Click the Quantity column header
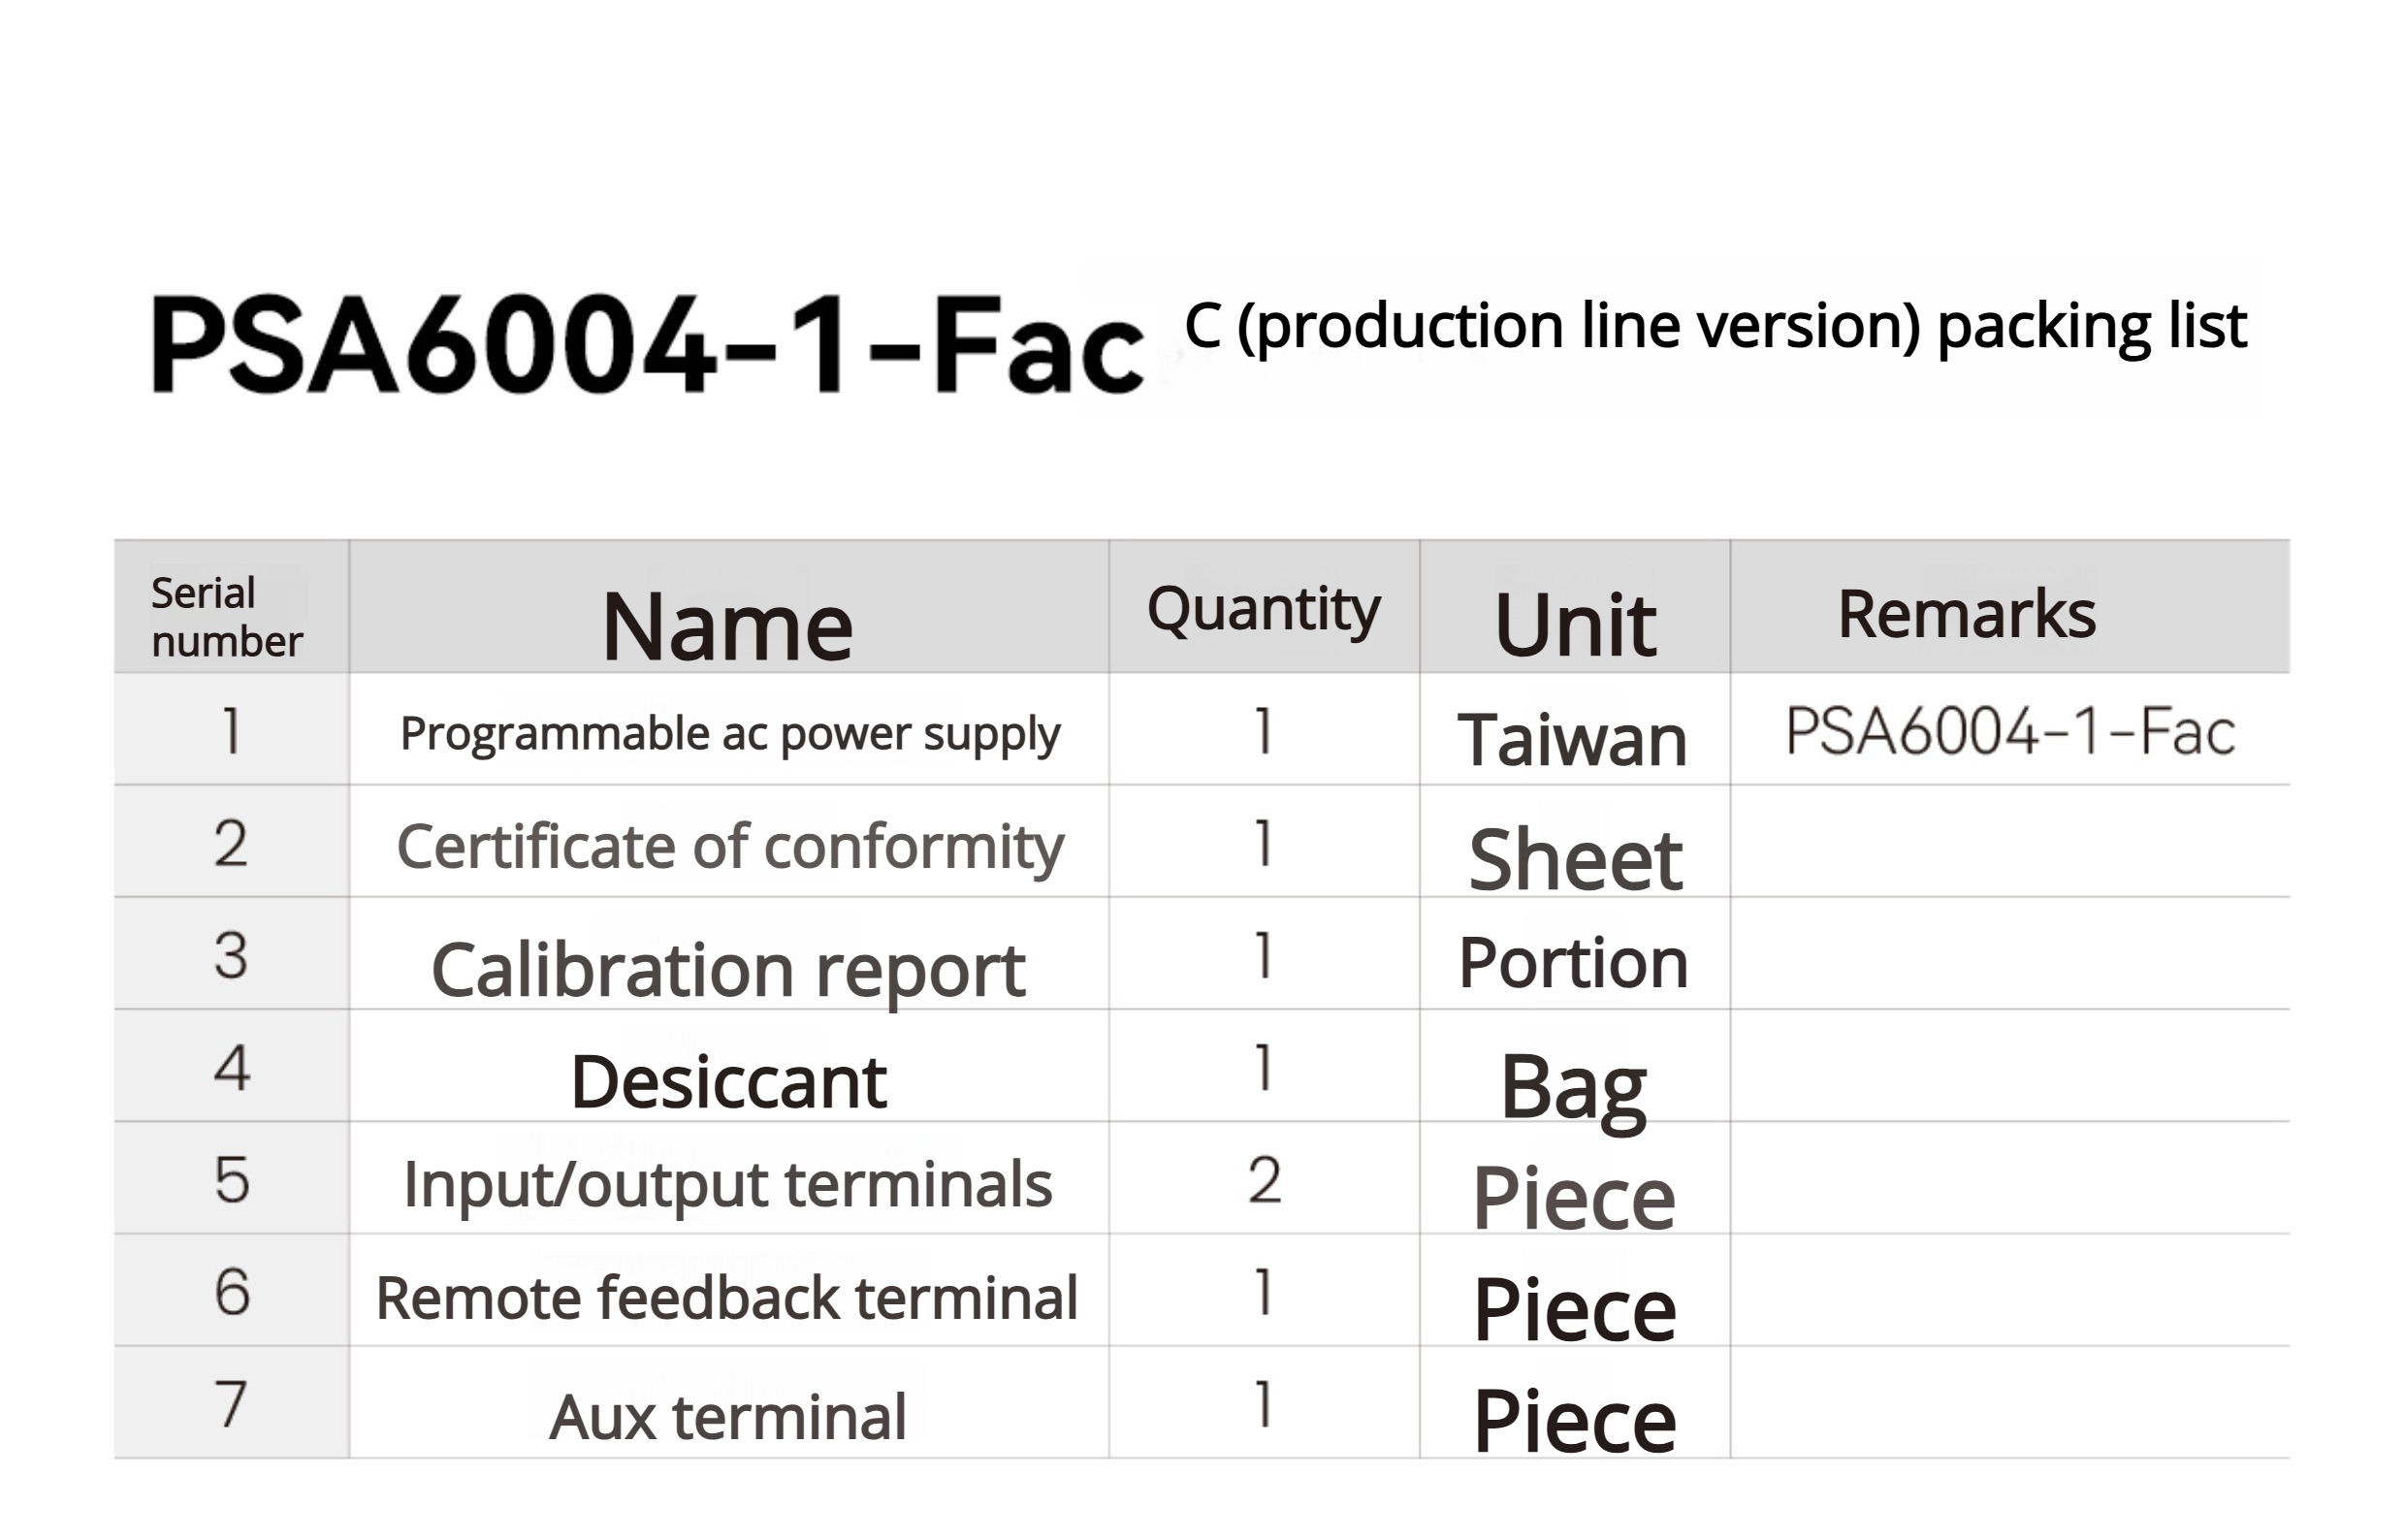This screenshot has width=2405, height=1540. point(1263,610)
